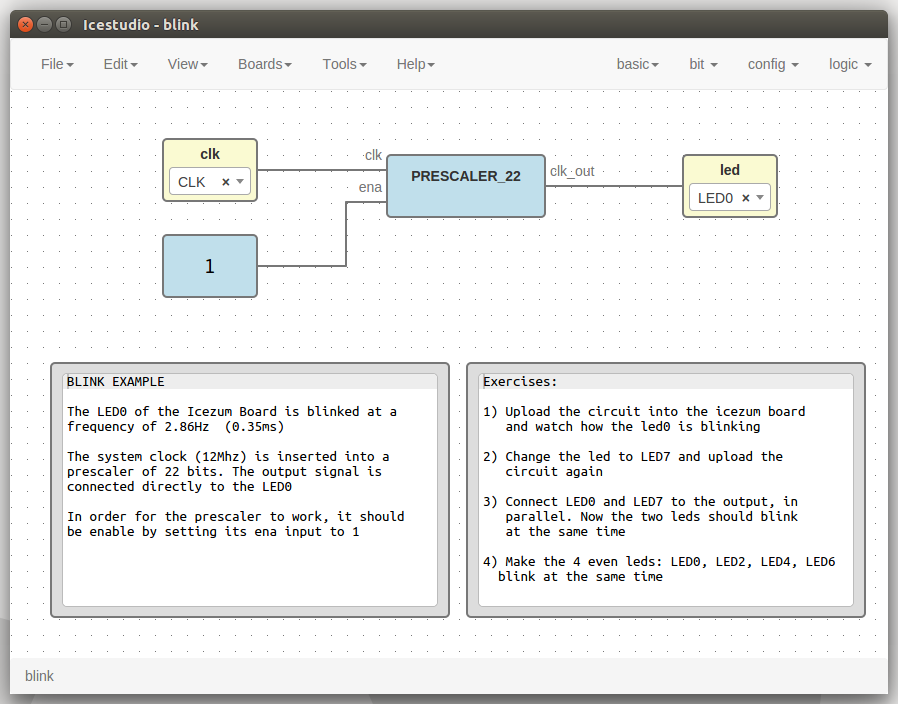Open the Boards menu
Image resolution: width=898 pixels, height=704 pixels.
[x=264, y=64]
